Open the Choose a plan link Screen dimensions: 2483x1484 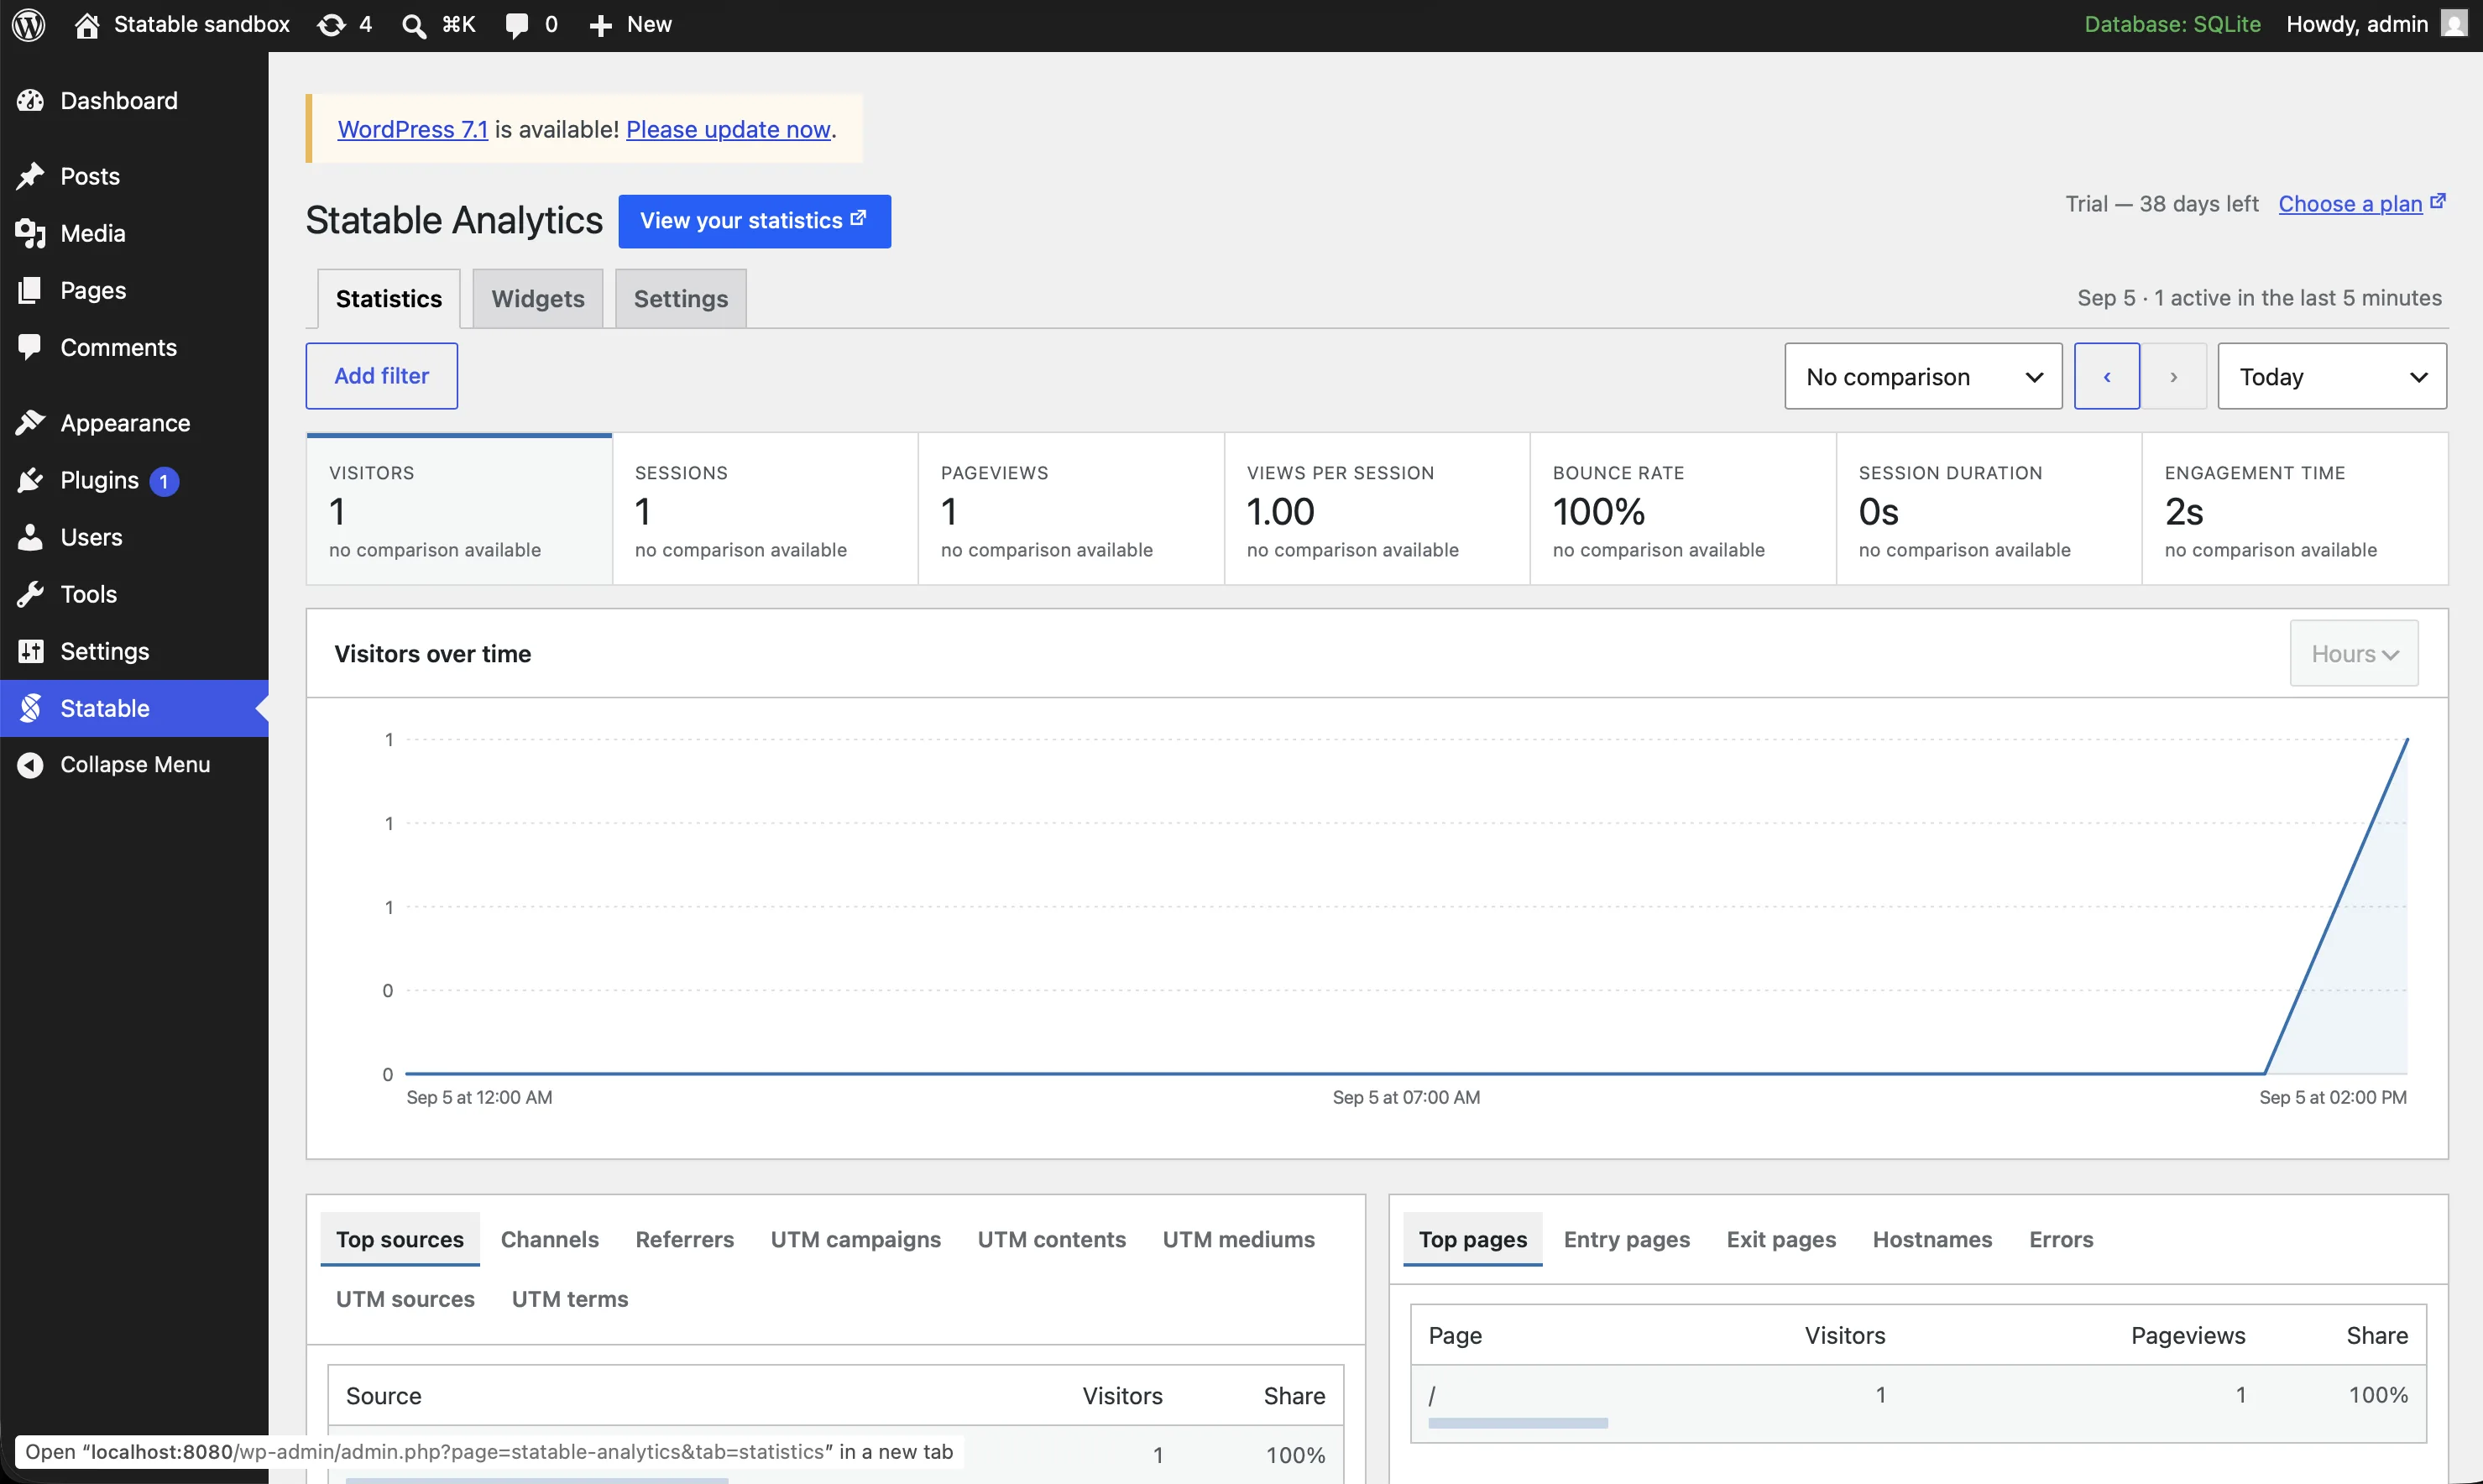[2350, 203]
